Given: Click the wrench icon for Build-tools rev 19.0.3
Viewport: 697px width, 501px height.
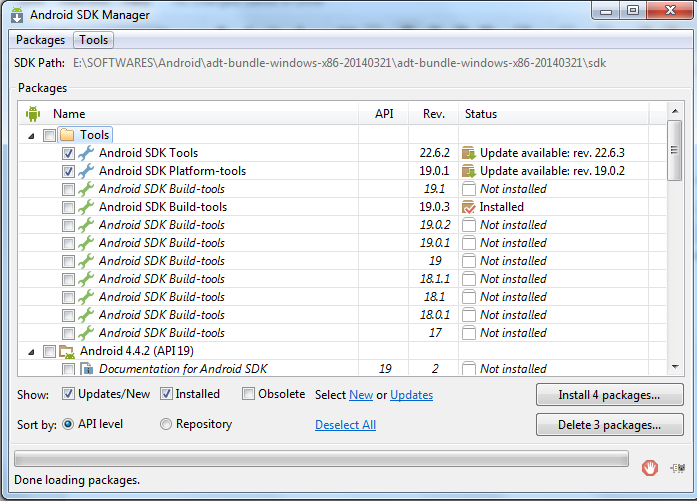Looking at the screenshot, I should [86, 207].
